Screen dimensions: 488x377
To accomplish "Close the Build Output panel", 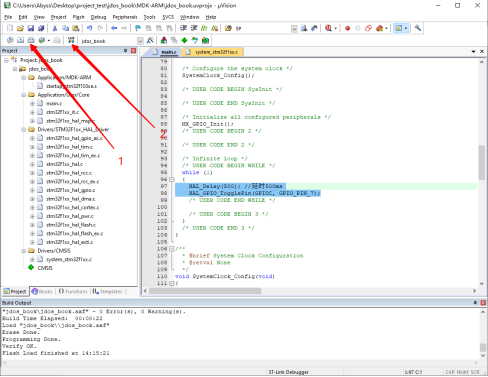I will coord(483,303).
